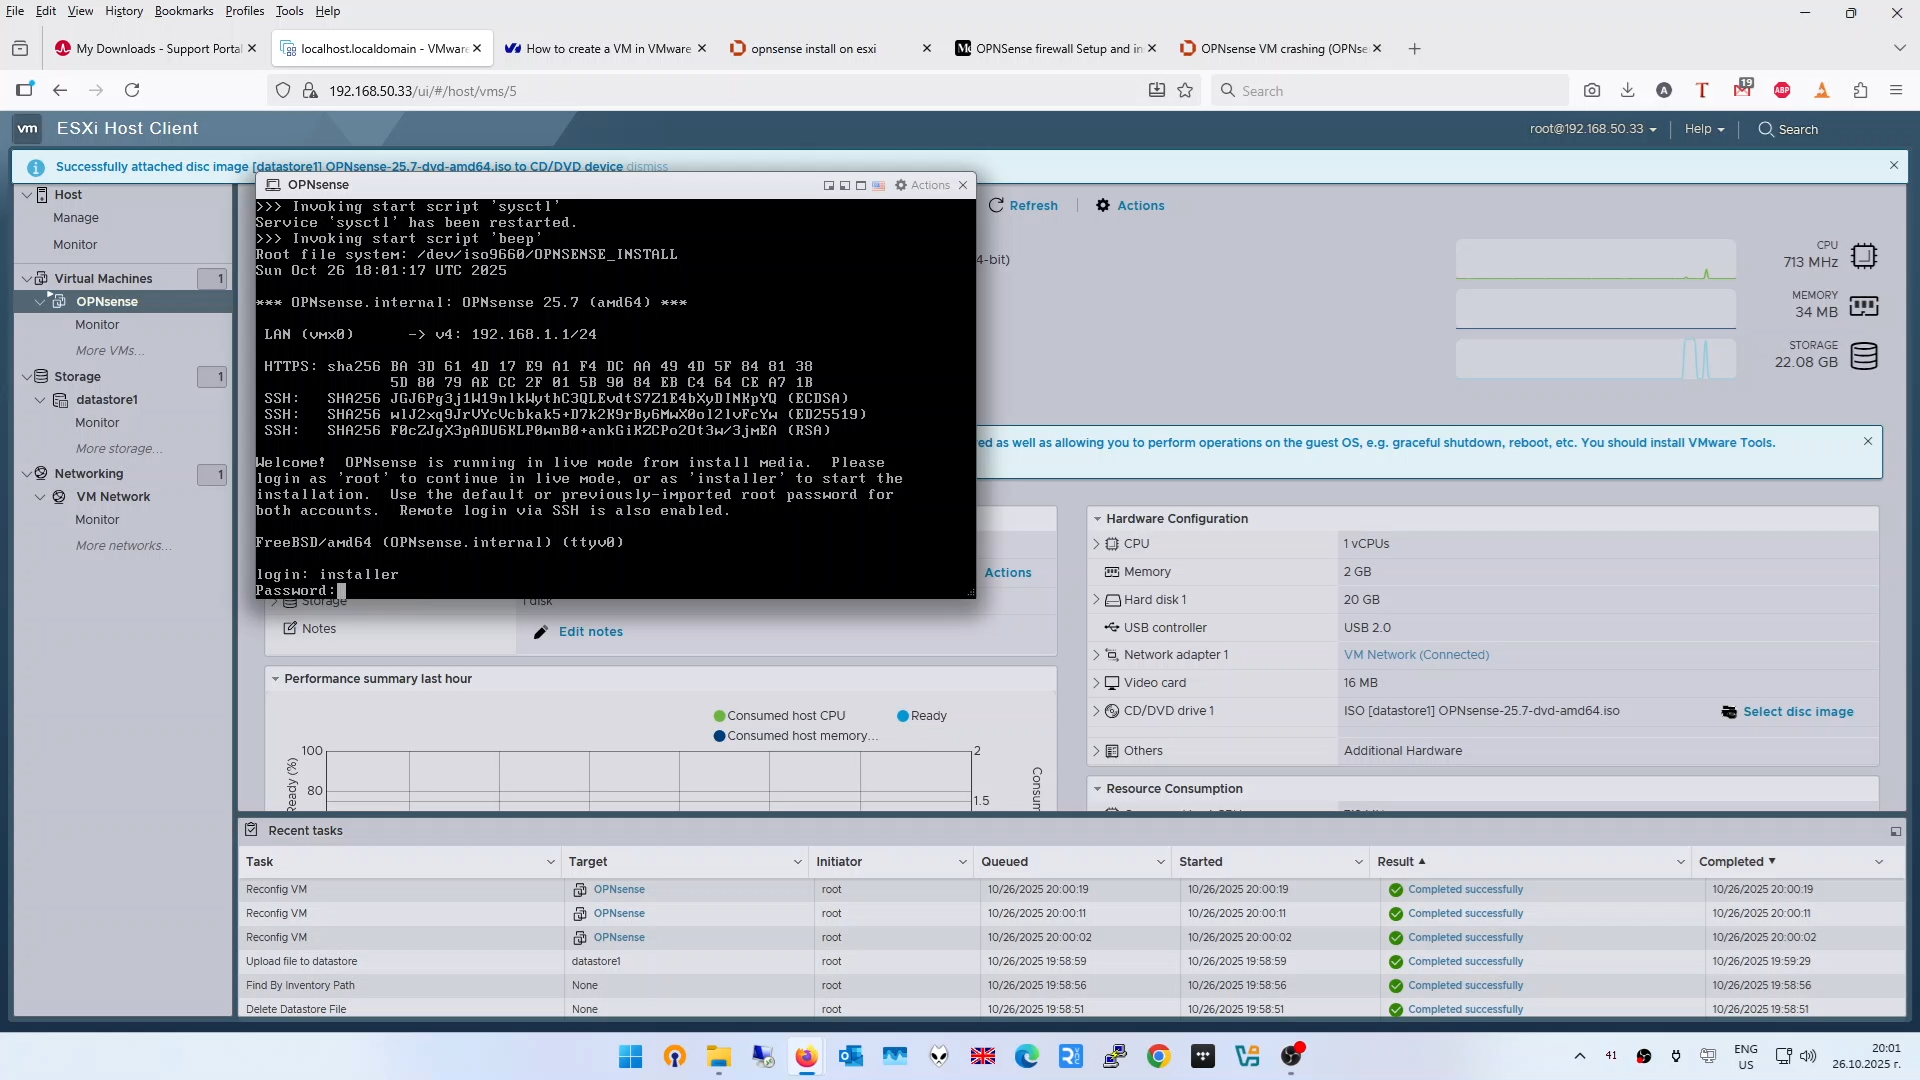The width and height of the screenshot is (1920, 1080).
Task: Collapse the Virtual Machines tree node
Action: [x=27, y=279]
